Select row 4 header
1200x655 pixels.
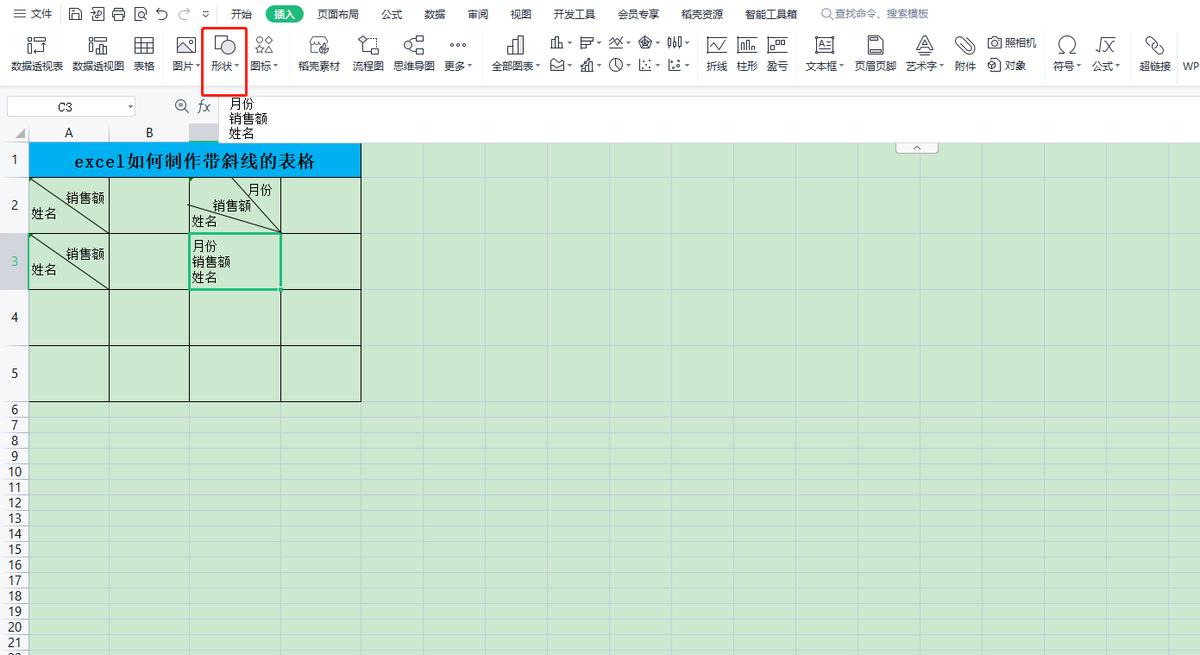(14, 317)
